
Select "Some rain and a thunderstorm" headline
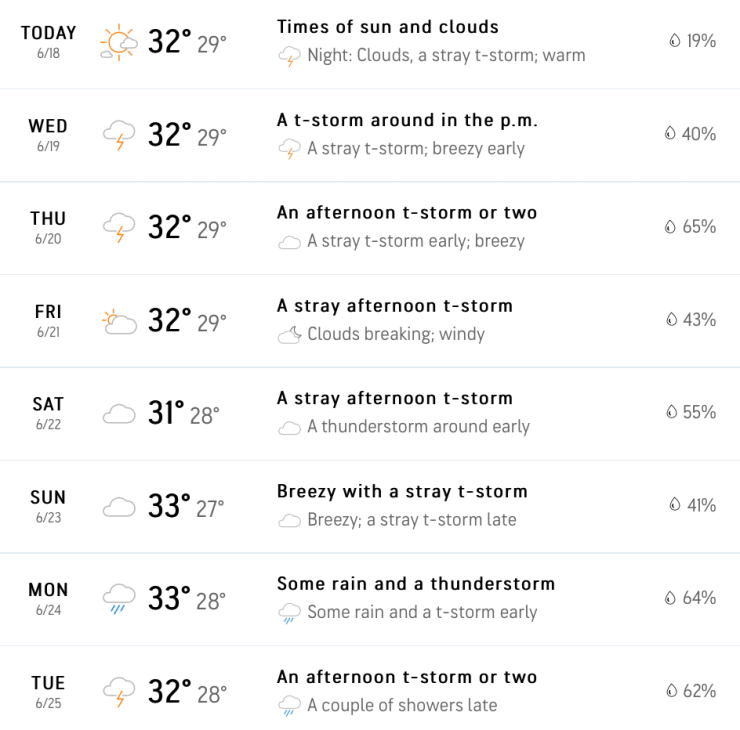point(415,584)
